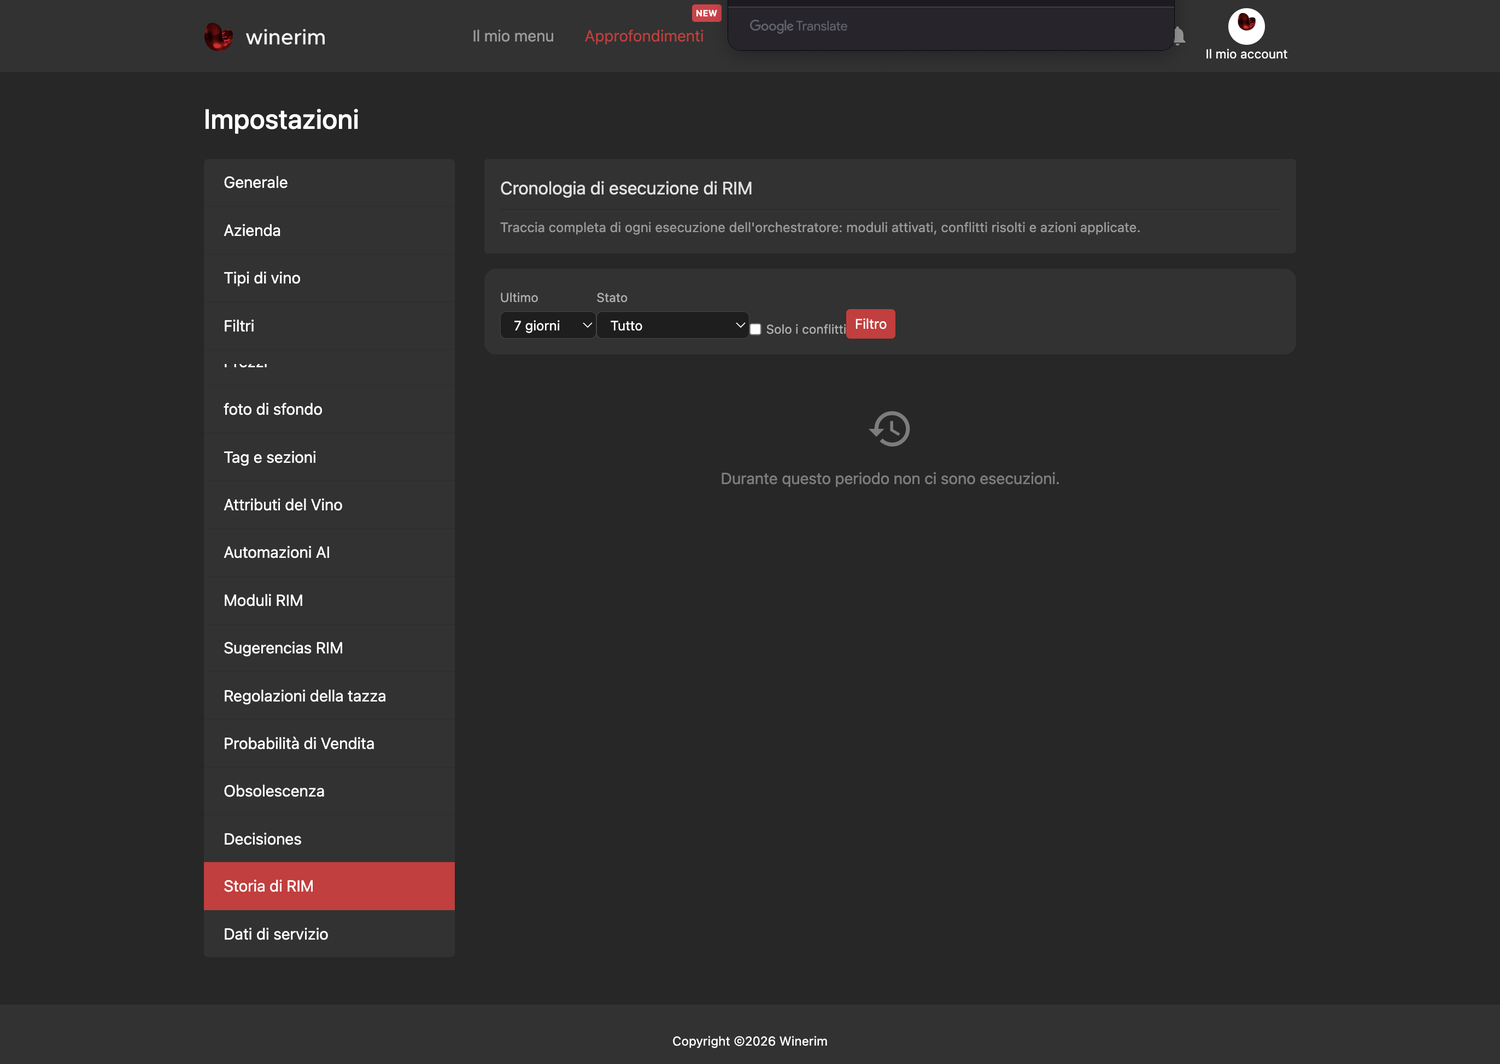This screenshot has height=1064, width=1500.
Task: Enable the Solo i conflitti checkbox
Action: (756, 329)
